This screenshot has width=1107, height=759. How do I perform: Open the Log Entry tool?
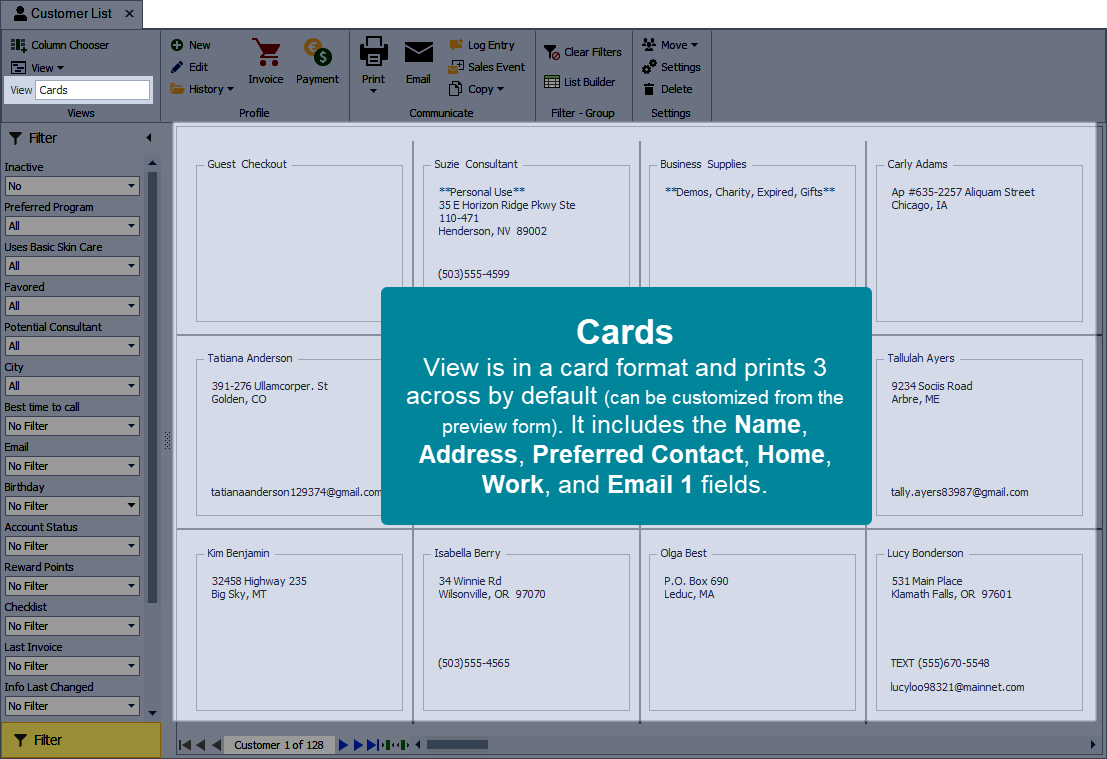click(487, 44)
